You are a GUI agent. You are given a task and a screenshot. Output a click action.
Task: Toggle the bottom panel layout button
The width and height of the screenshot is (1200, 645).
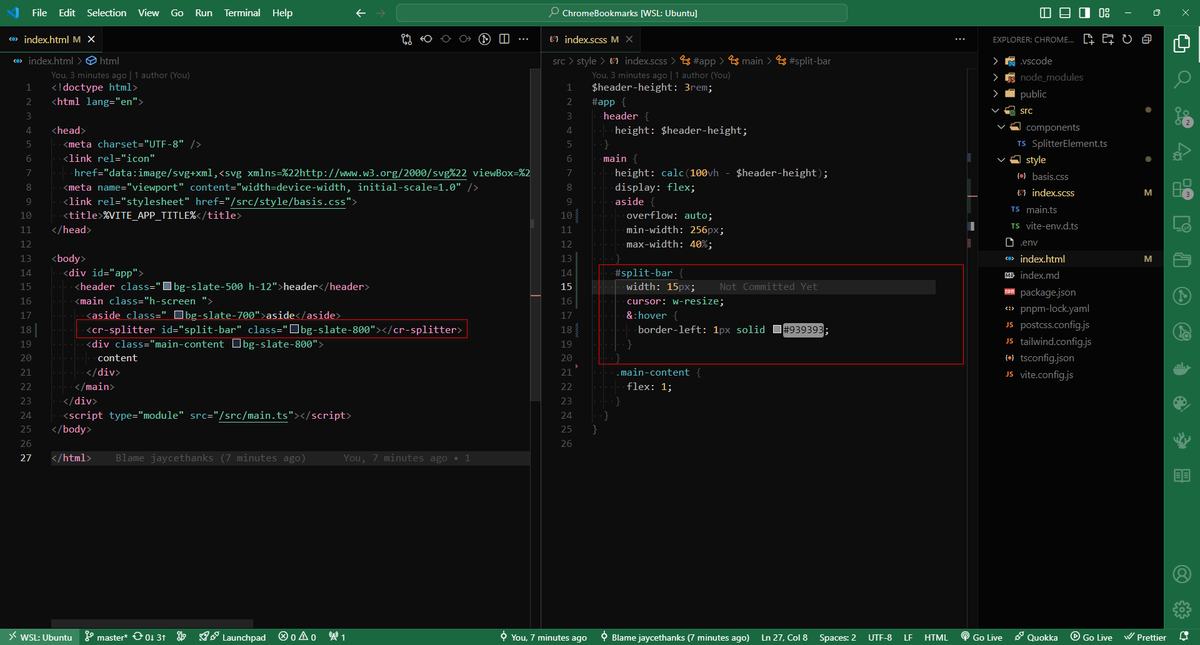[1065, 13]
